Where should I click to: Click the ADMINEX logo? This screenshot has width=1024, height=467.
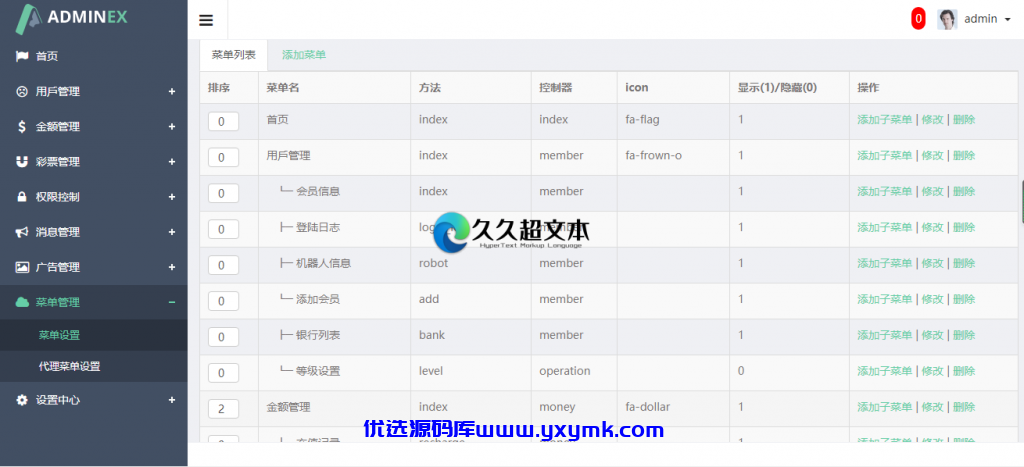[72, 18]
